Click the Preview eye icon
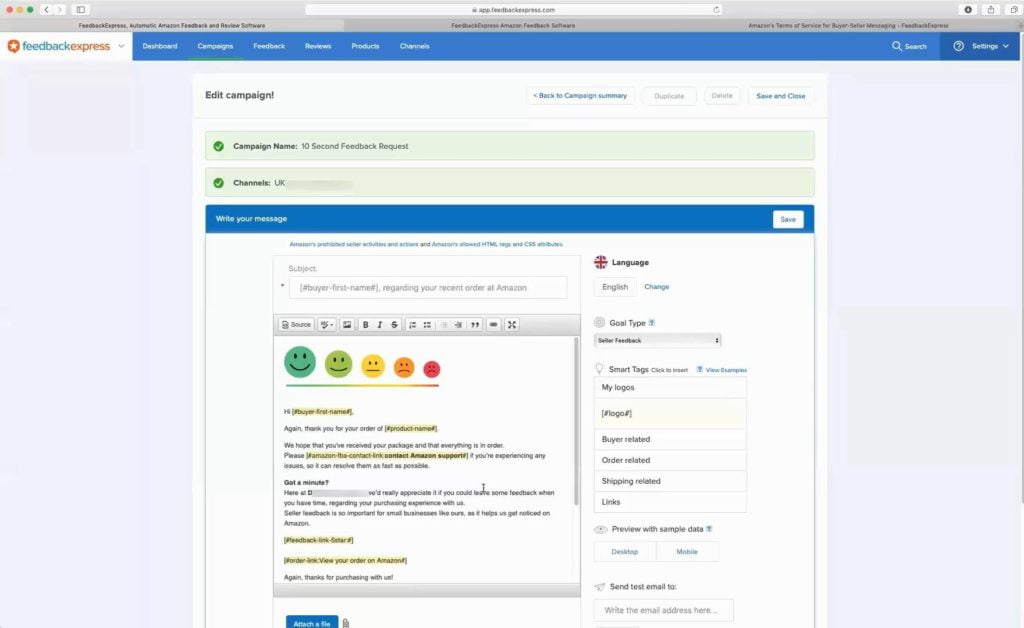 click(x=600, y=529)
